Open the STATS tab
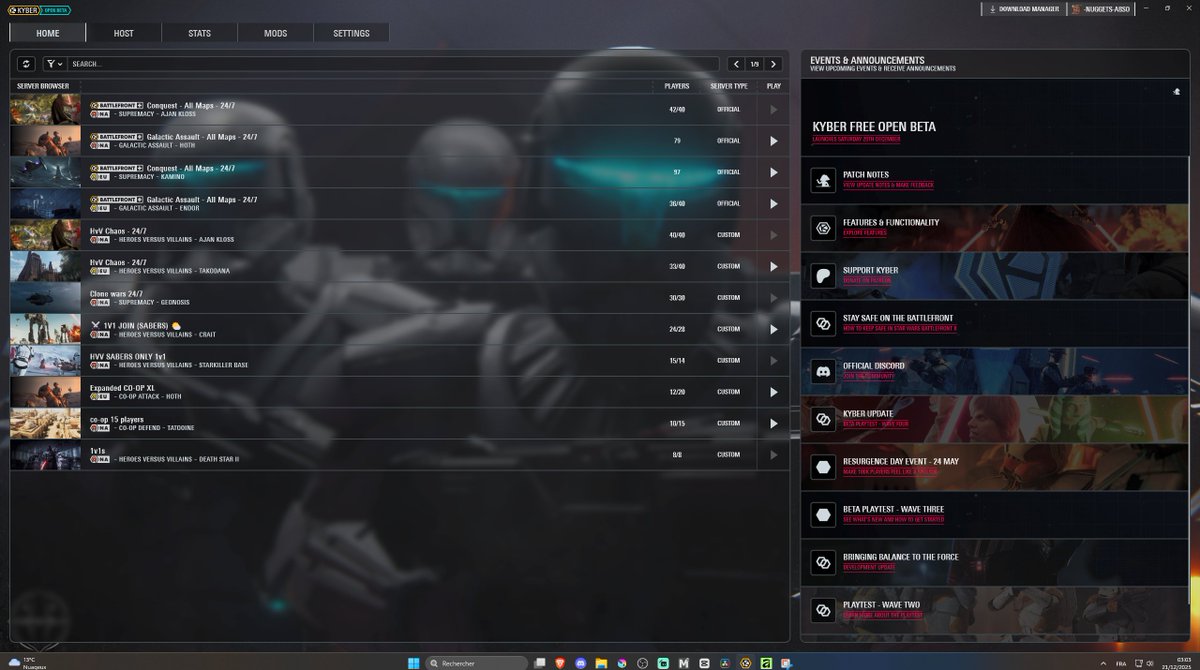 click(200, 33)
